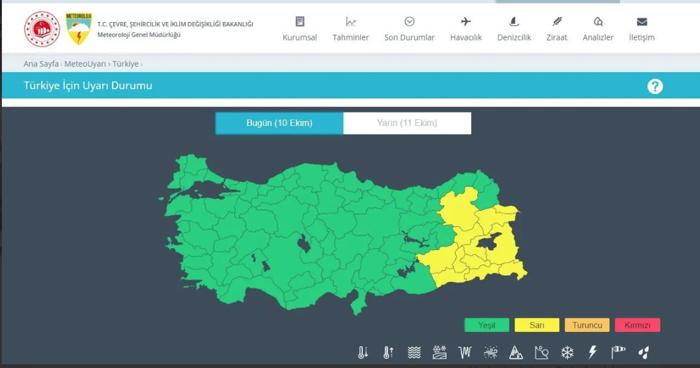
Task: Select the avalanche mountain warning icon
Action: [516, 352]
